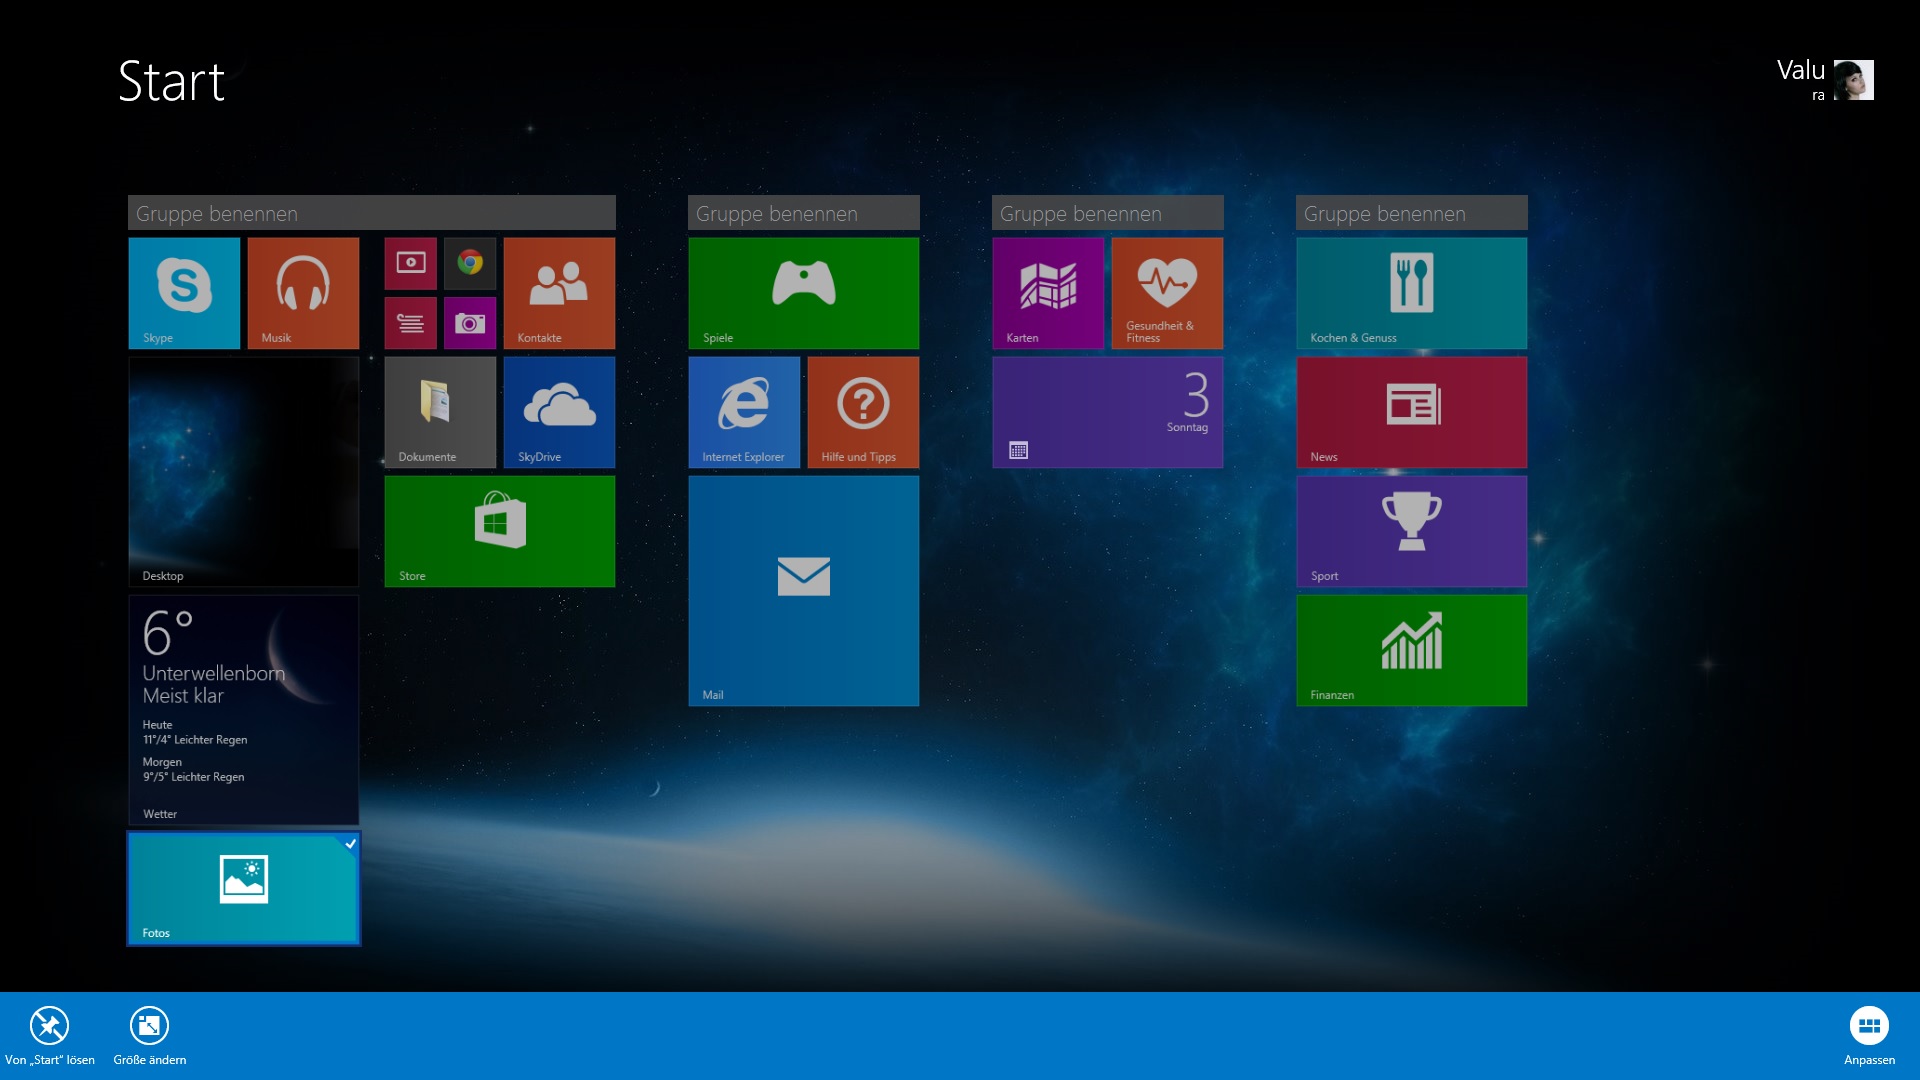Open the Desktop thumbnail tile

point(243,471)
